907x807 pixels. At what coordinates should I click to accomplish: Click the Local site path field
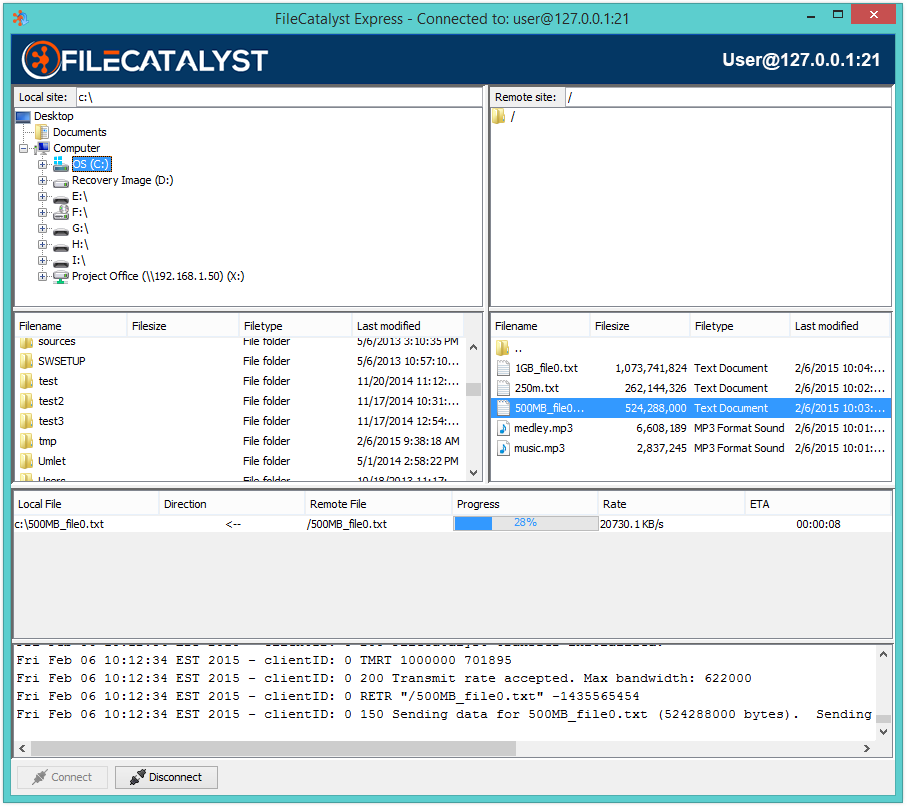(279, 97)
